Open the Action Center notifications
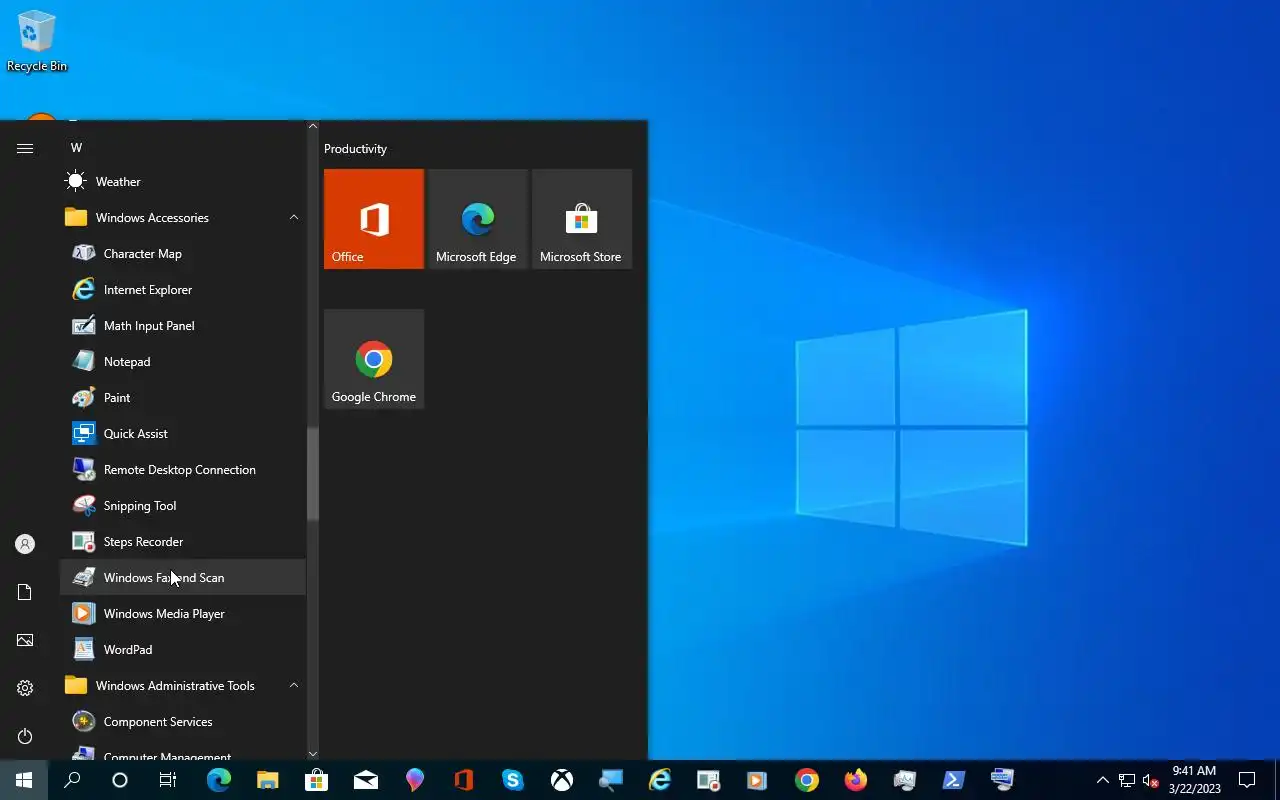 (1247, 780)
